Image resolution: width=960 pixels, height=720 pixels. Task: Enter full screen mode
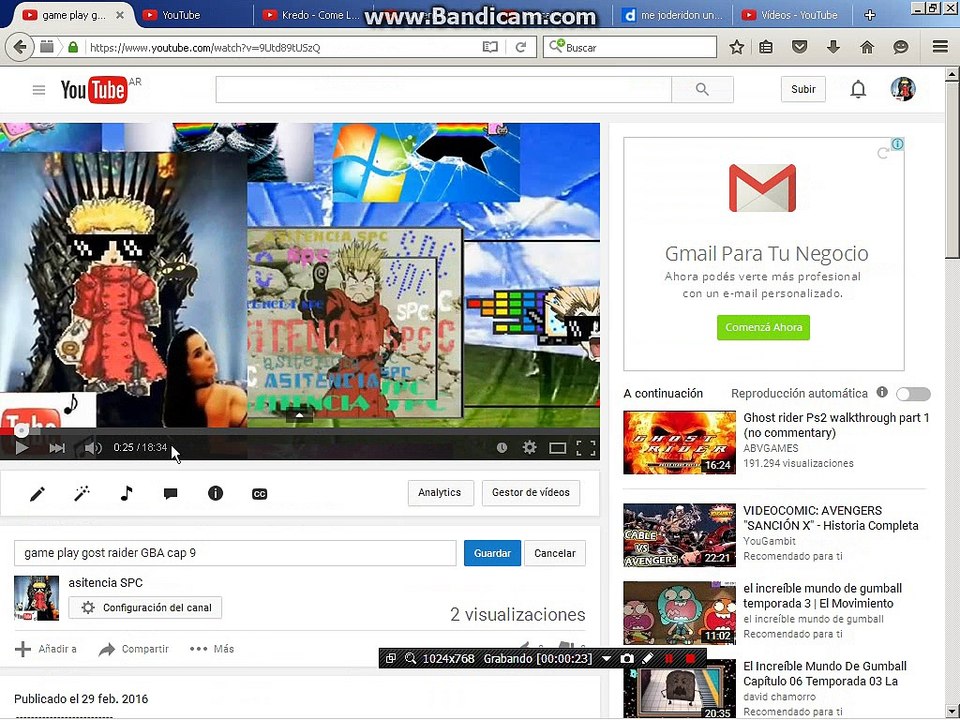click(586, 448)
